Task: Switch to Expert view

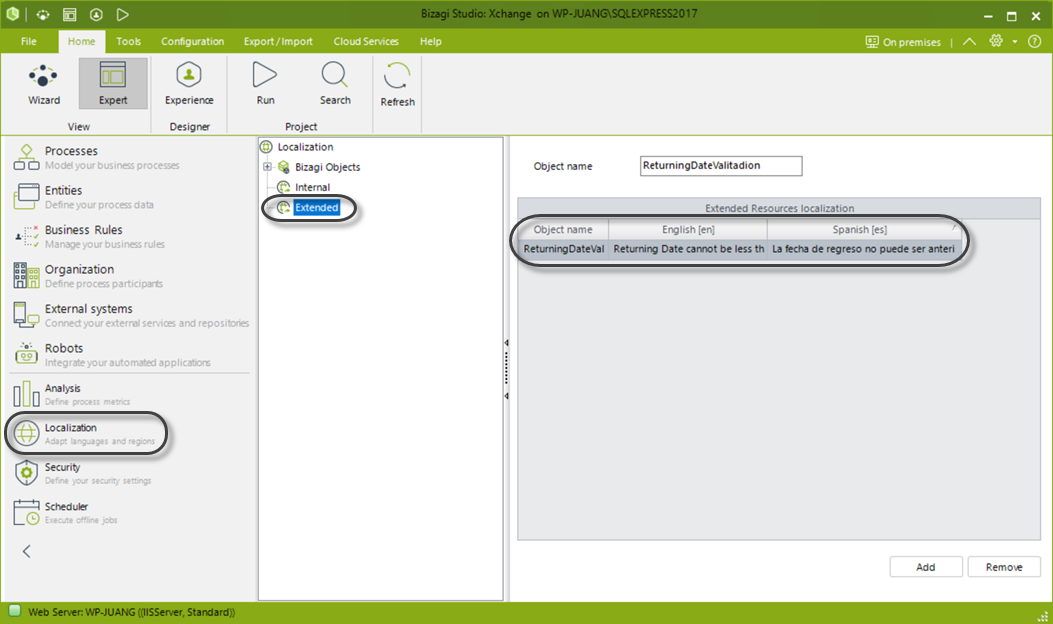Action: 113,84
